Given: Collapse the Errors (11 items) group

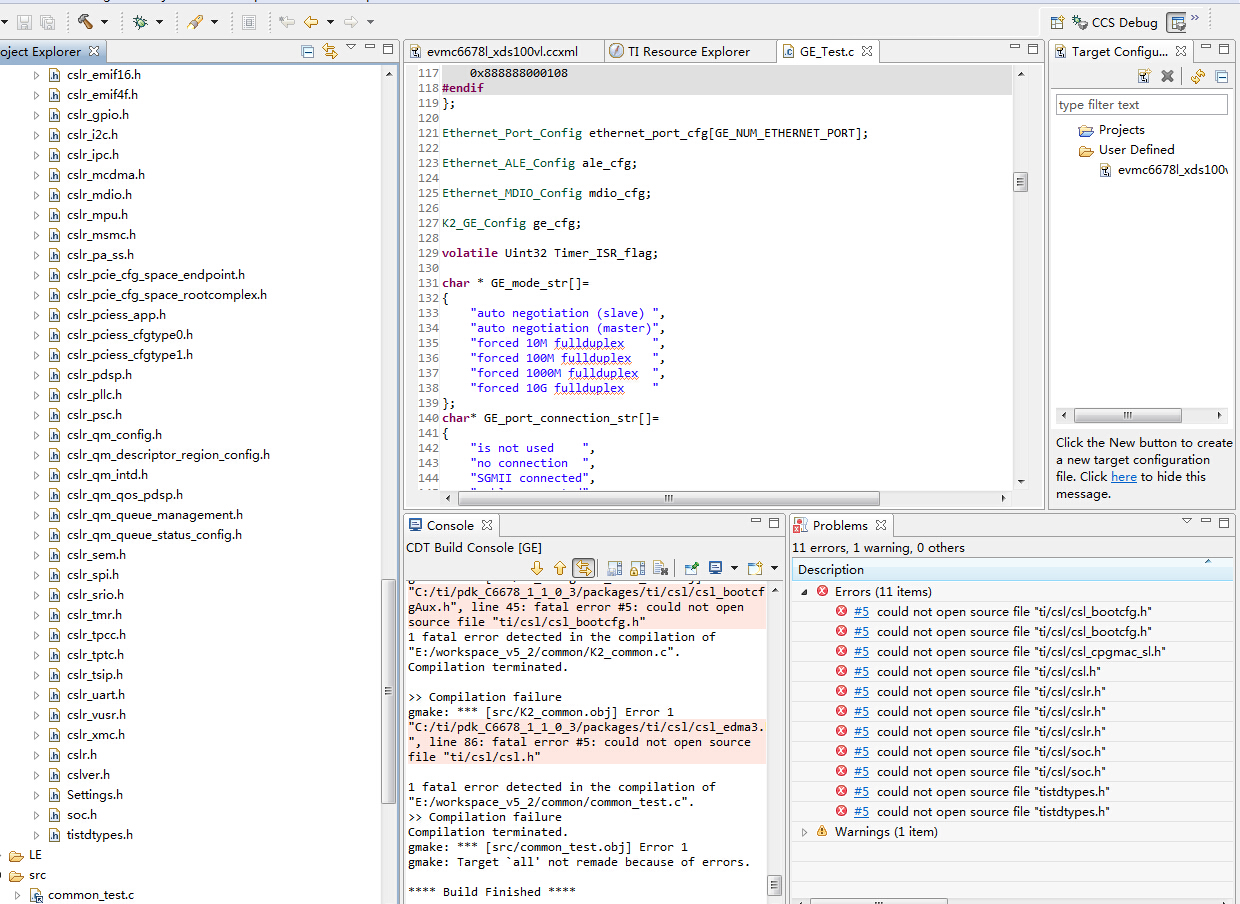Looking at the screenshot, I should 805,592.
